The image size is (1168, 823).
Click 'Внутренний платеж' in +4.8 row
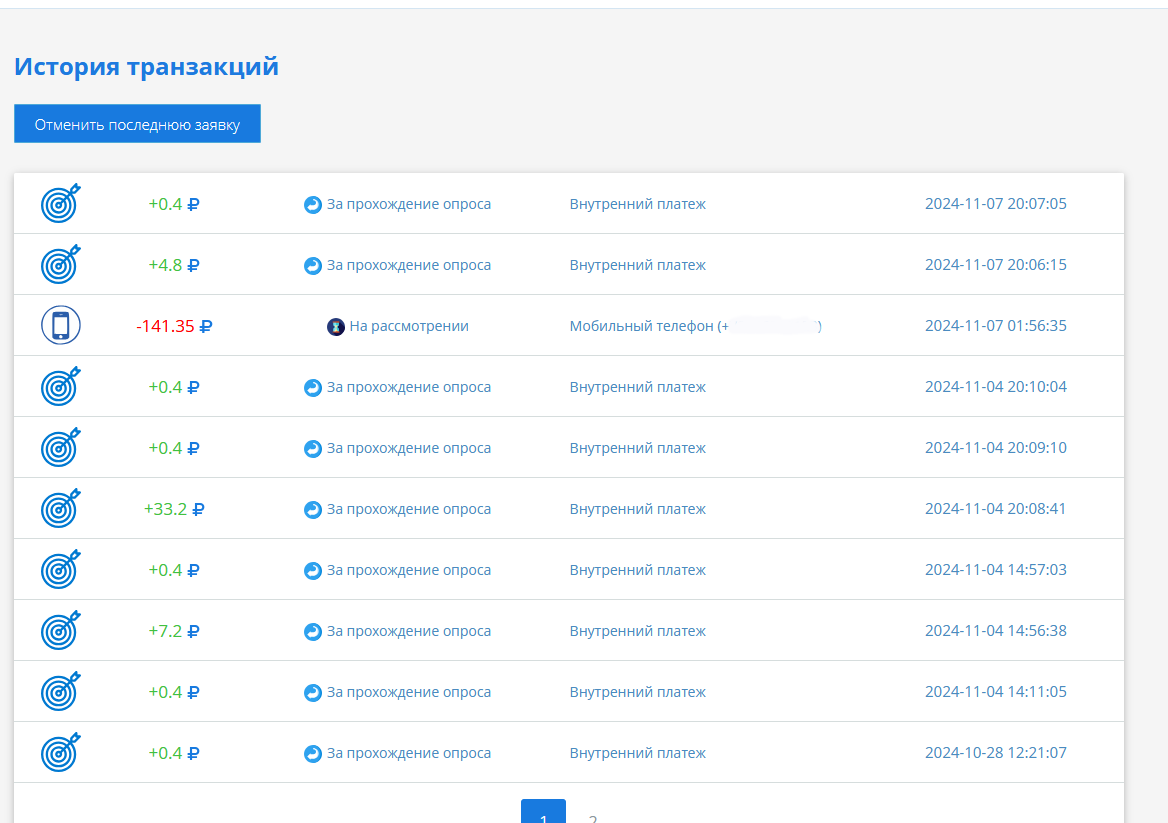638,265
